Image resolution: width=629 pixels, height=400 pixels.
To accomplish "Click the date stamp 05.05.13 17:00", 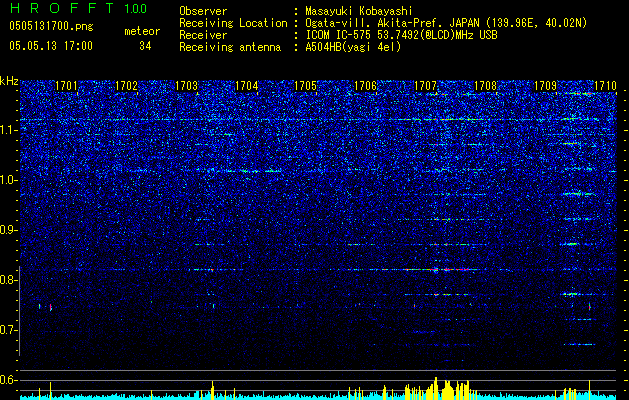I will (51, 46).
